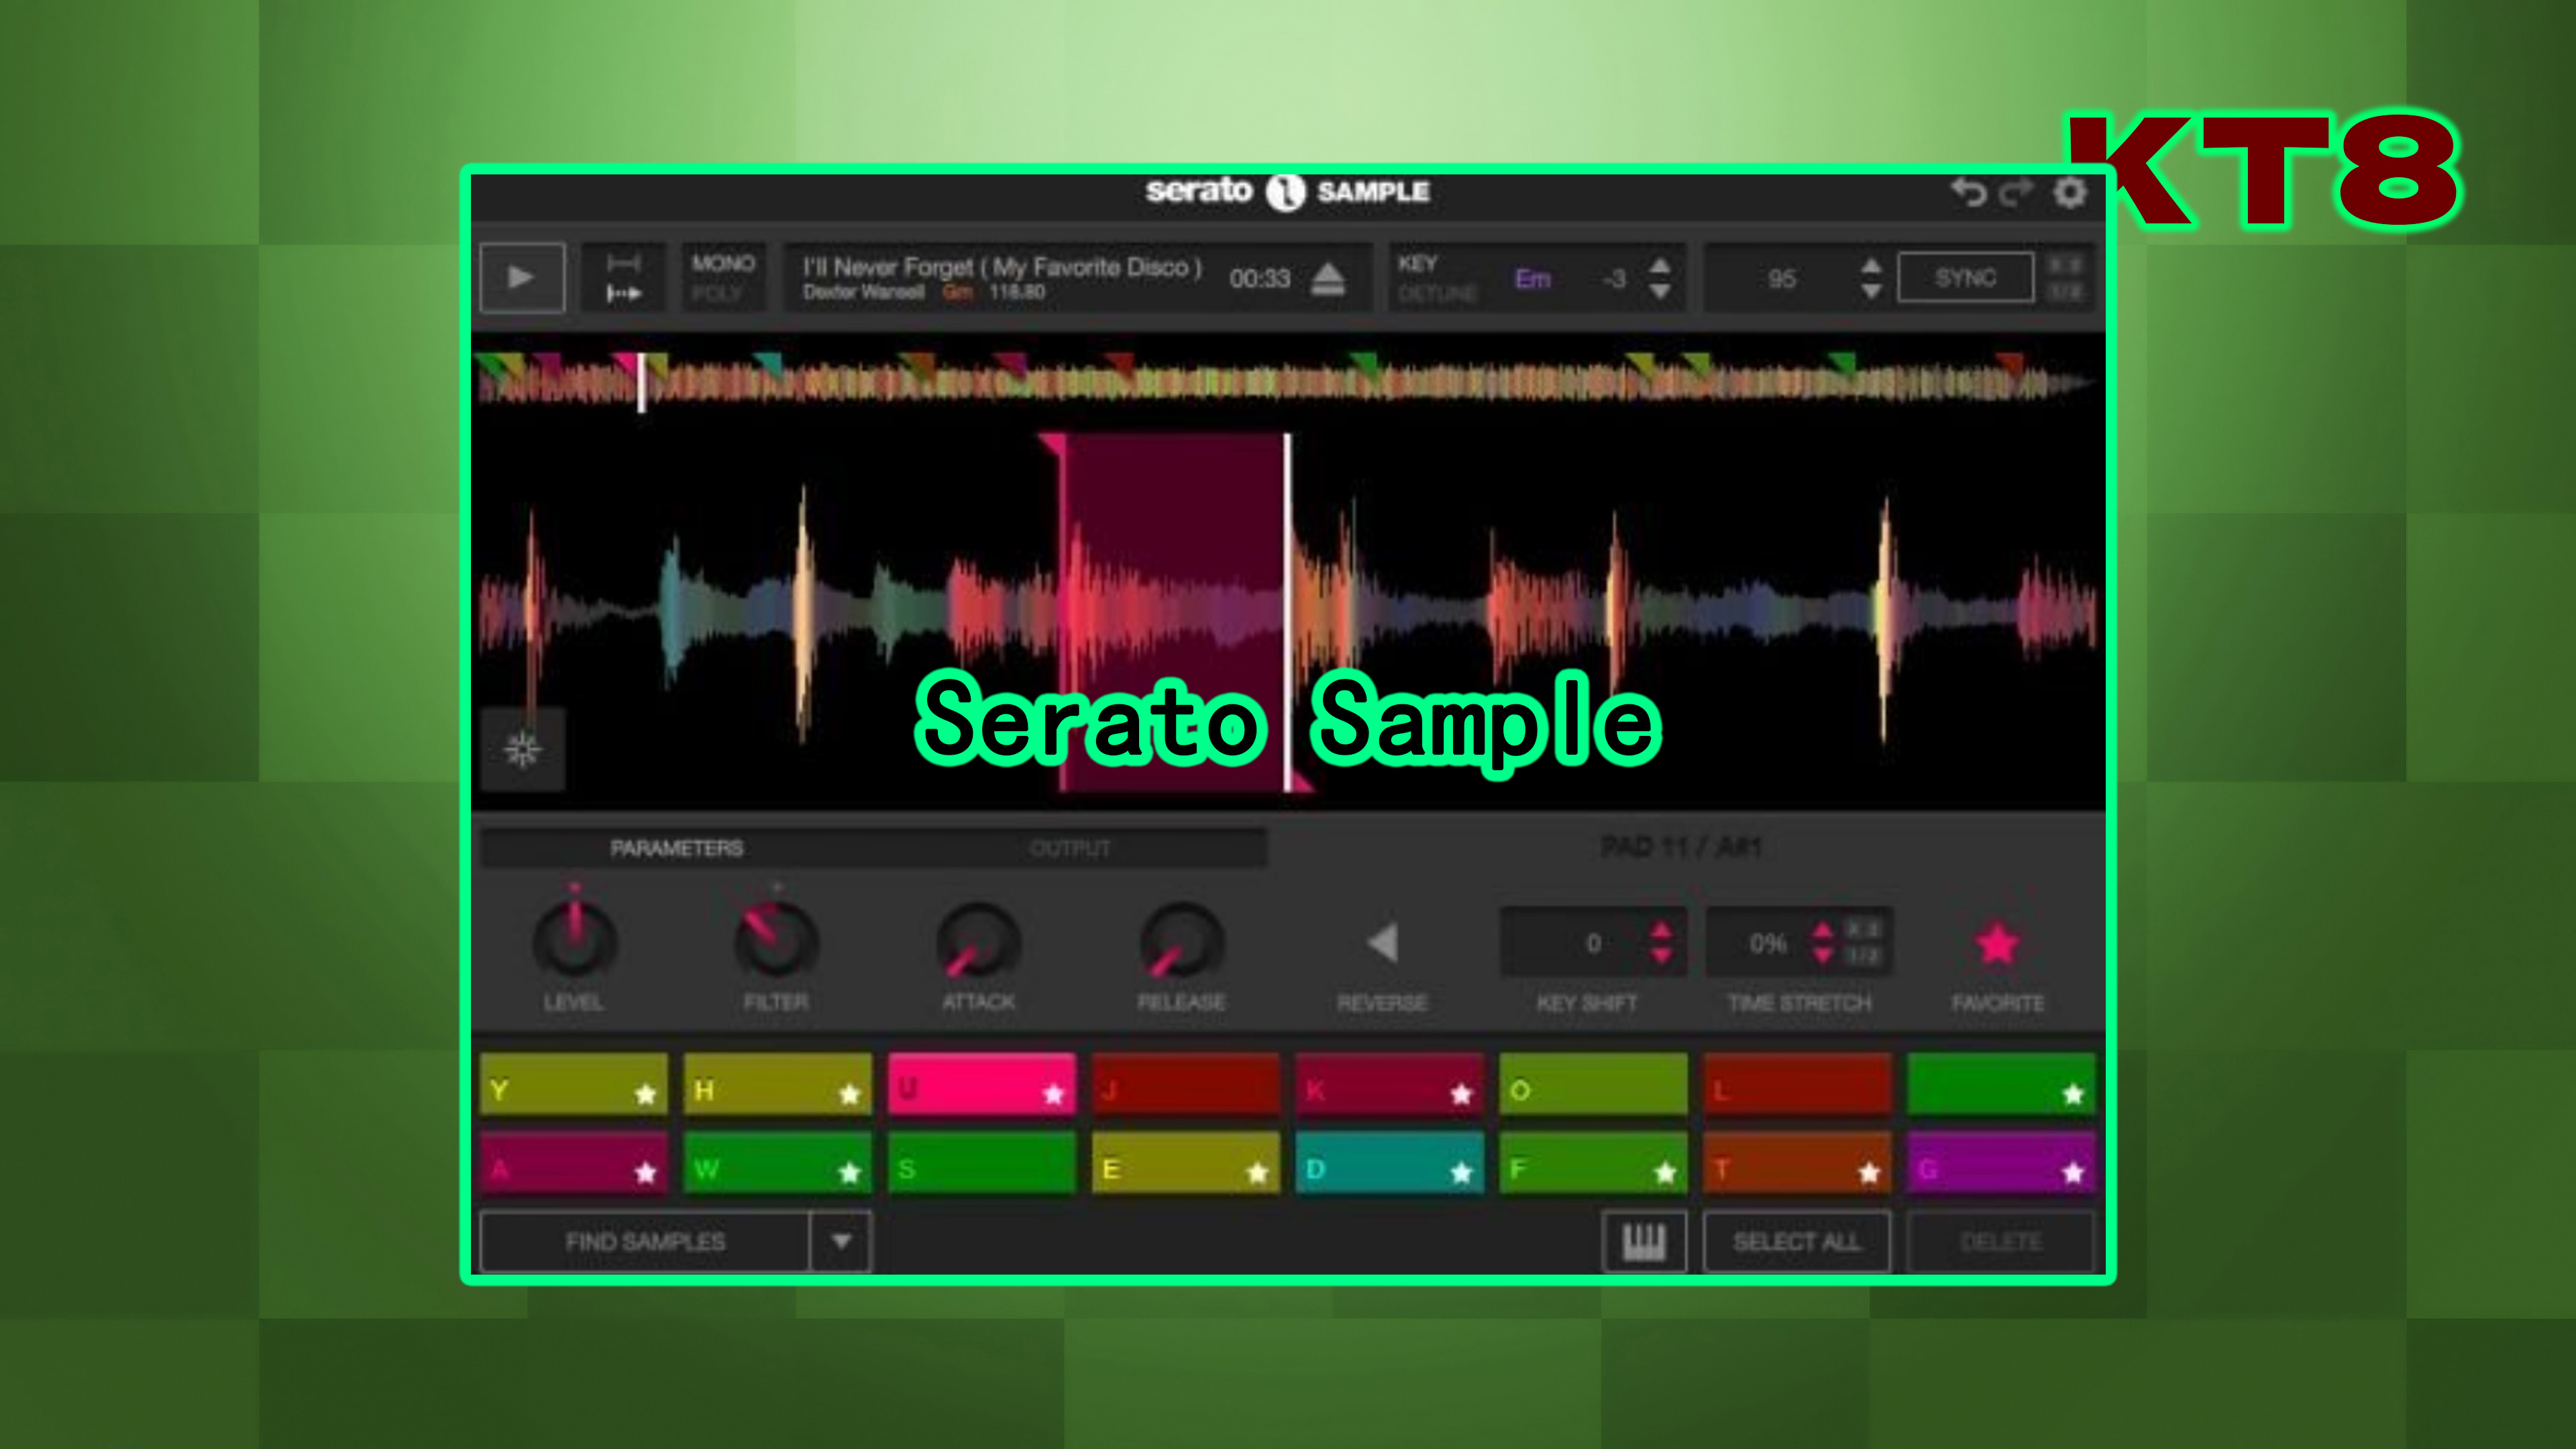Toggle the REVERSE arrow
The width and height of the screenshot is (2576, 1449).
[1382, 942]
